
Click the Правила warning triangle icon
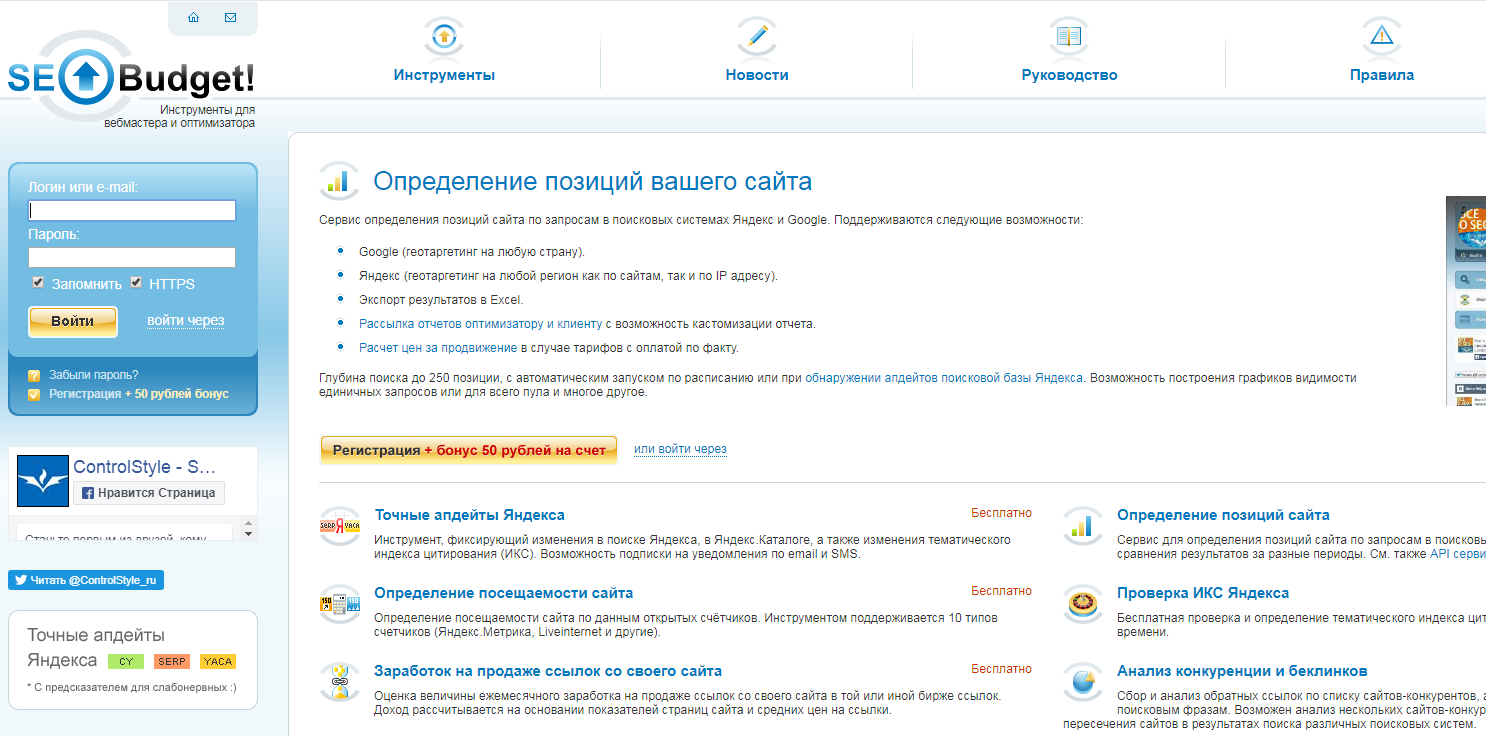(x=1382, y=37)
